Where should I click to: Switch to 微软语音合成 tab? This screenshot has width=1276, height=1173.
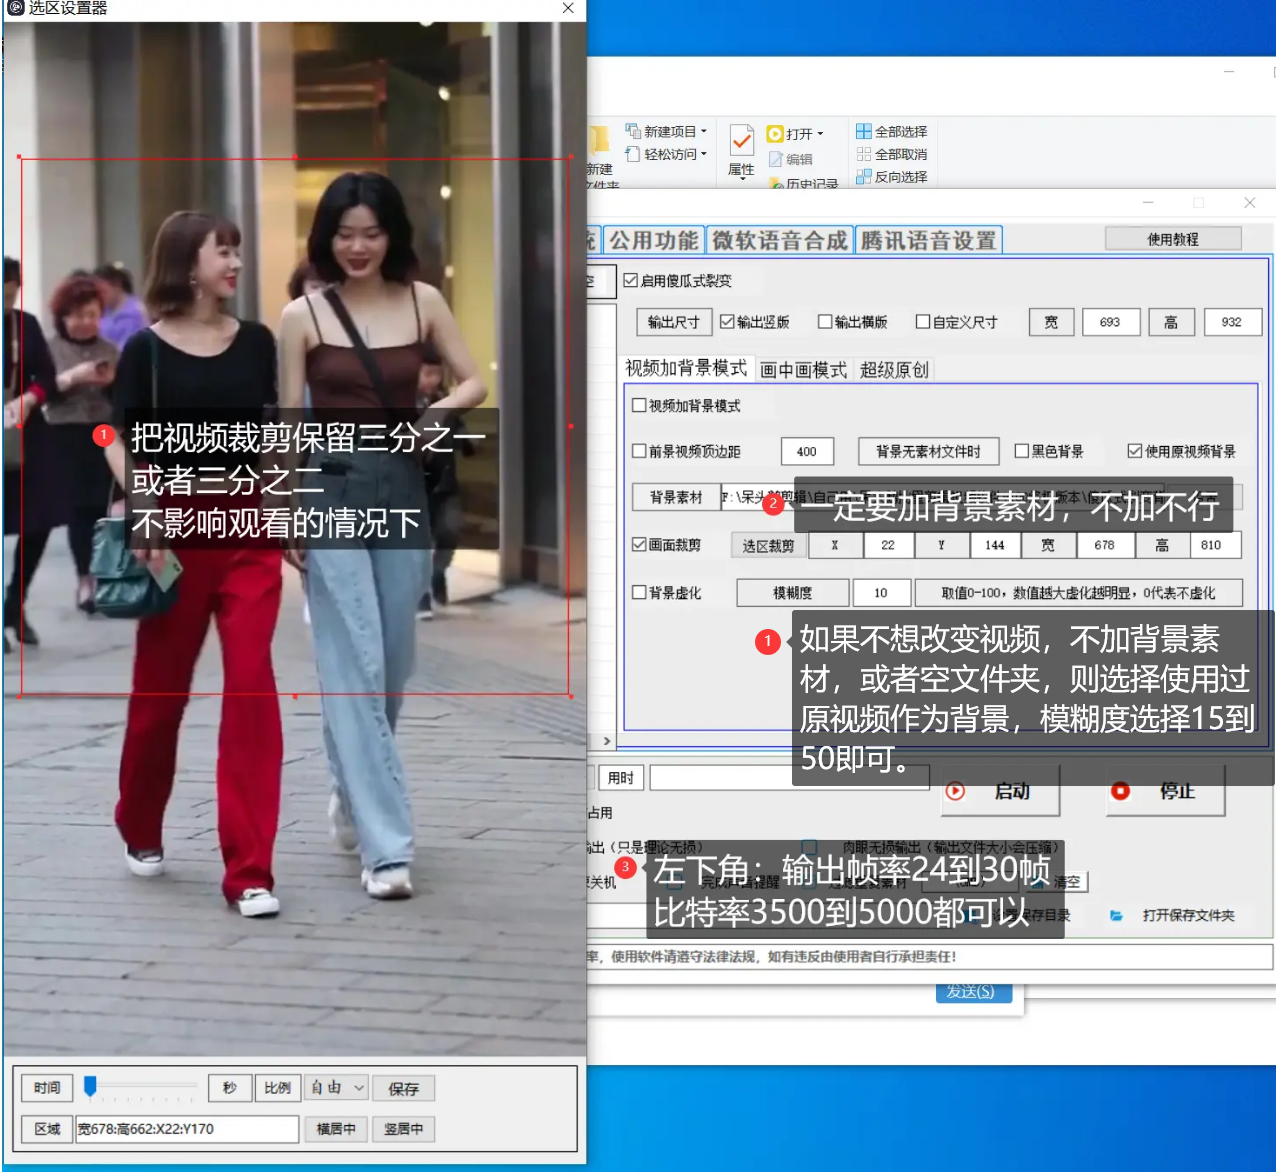point(780,241)
